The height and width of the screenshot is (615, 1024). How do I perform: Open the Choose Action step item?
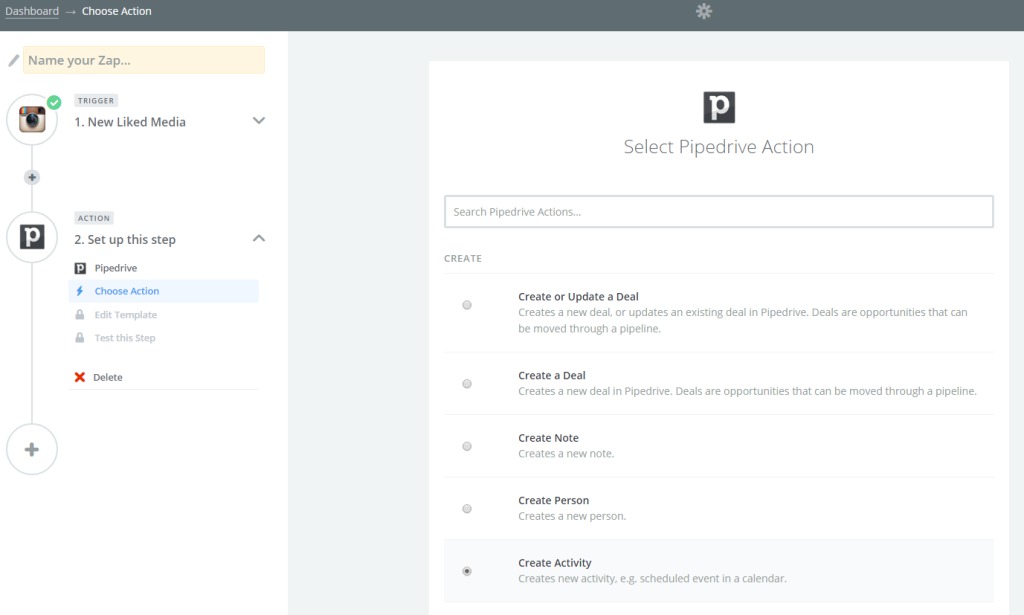[x=163, y=291]
